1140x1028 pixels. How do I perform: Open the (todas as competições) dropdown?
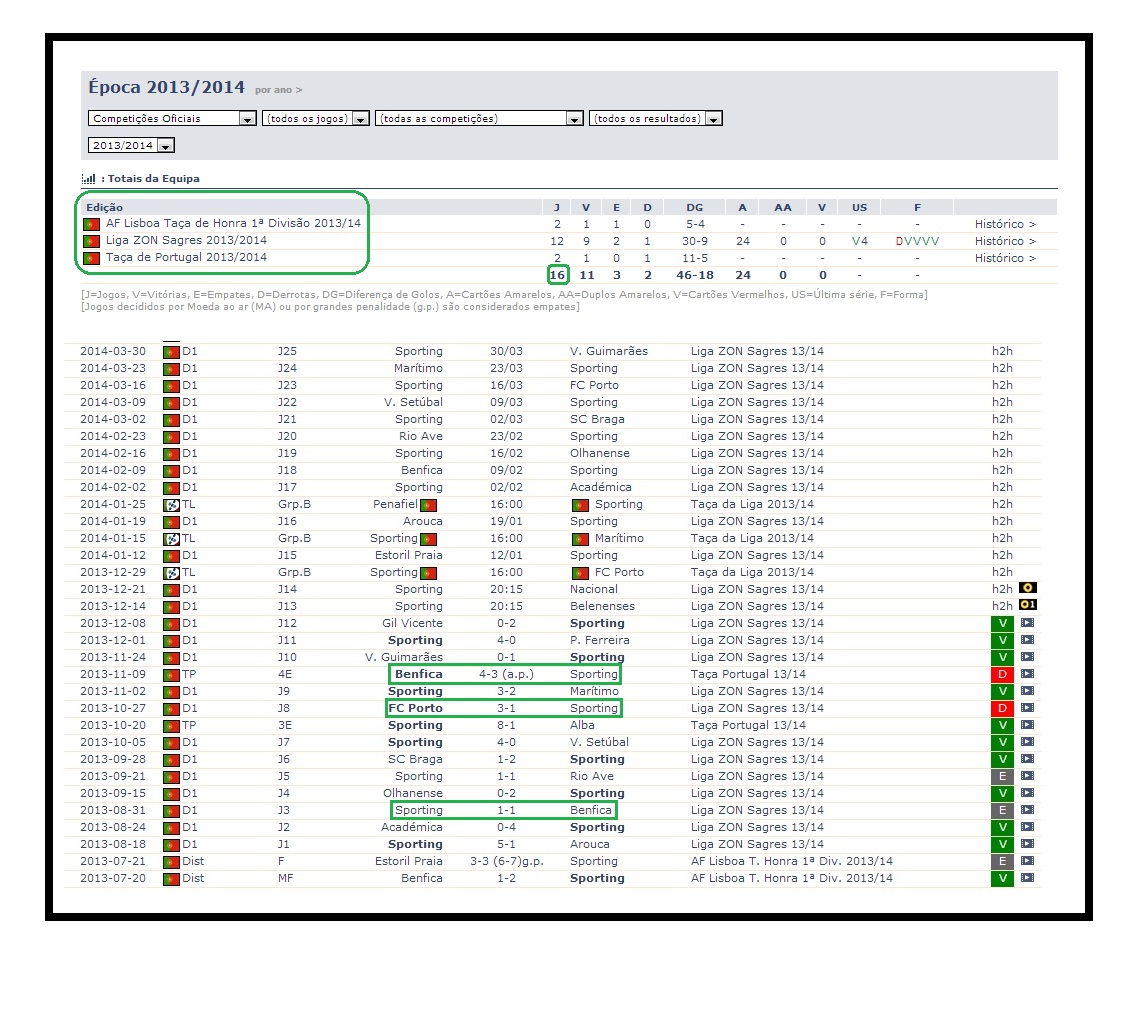479,119
